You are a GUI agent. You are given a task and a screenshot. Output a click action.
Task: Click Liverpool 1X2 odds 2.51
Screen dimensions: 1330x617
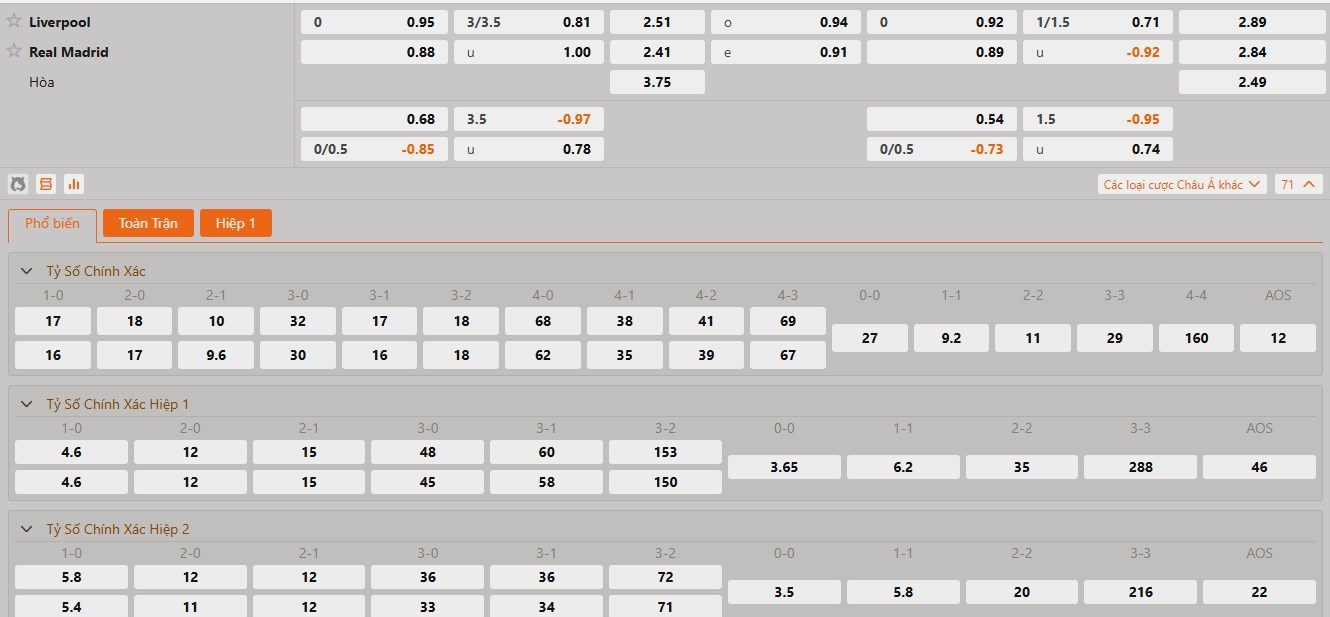click(657, 22)
